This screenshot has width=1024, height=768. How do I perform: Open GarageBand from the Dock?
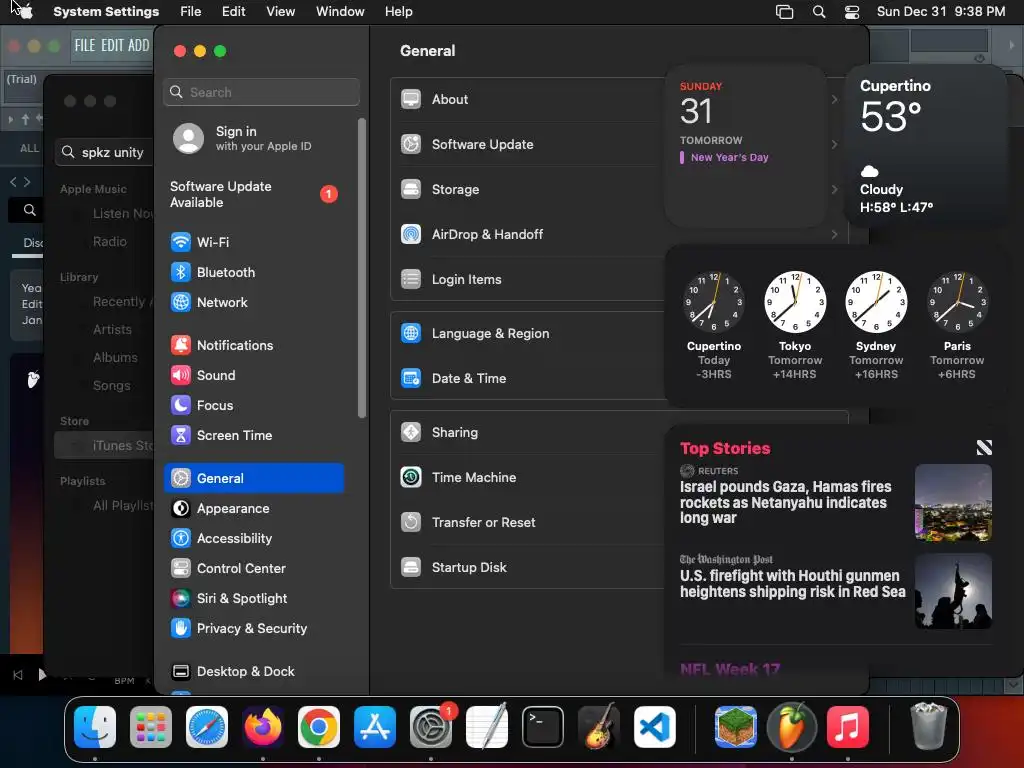coord(599,727)
